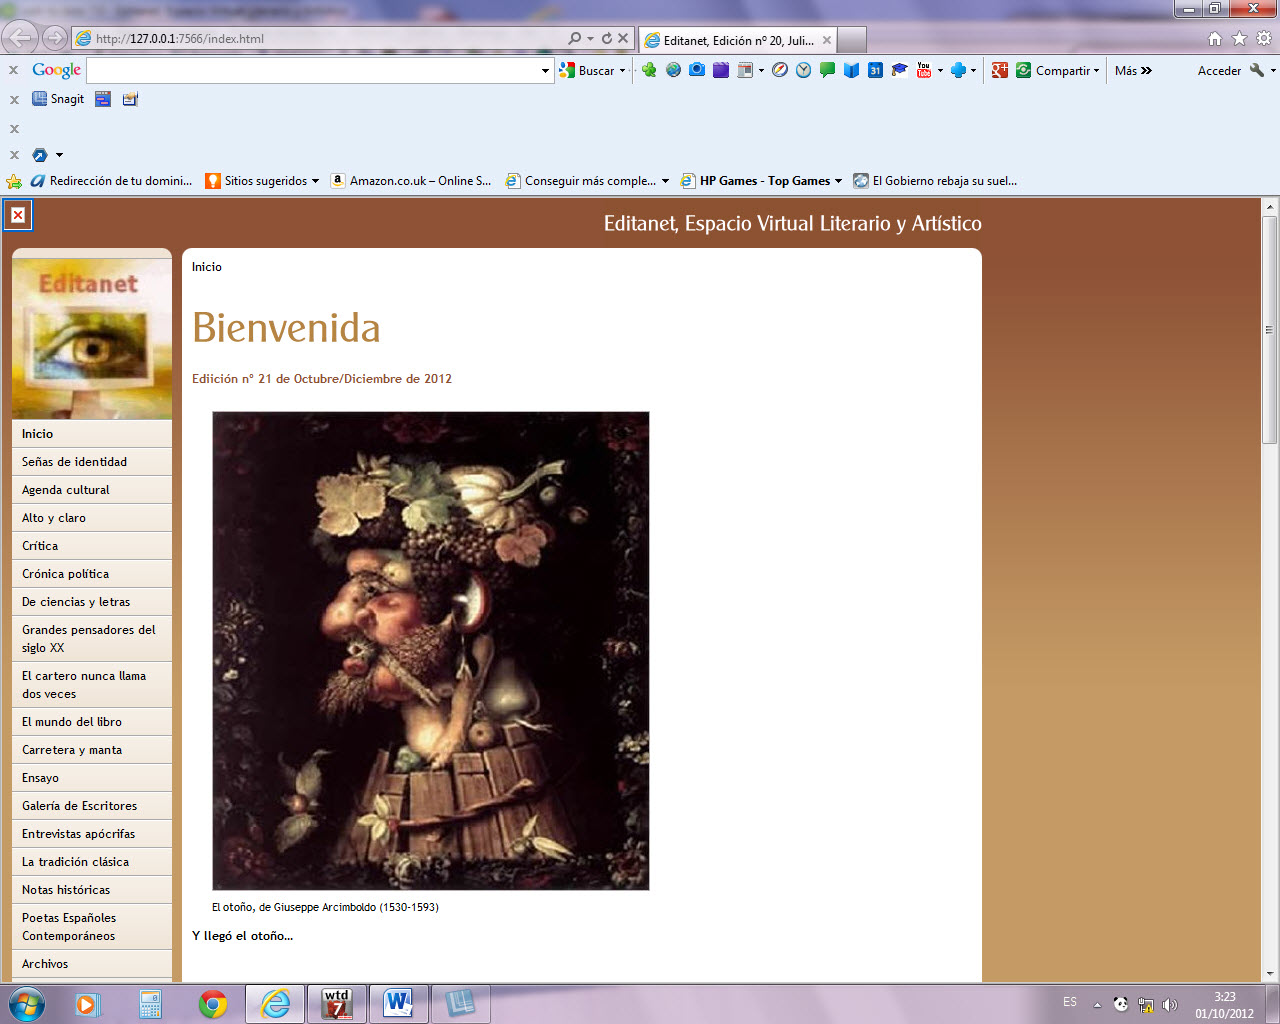The image size is (1280, 1024).
Task: Open Galería de Escritores menu item
Action: pos(92,806)
